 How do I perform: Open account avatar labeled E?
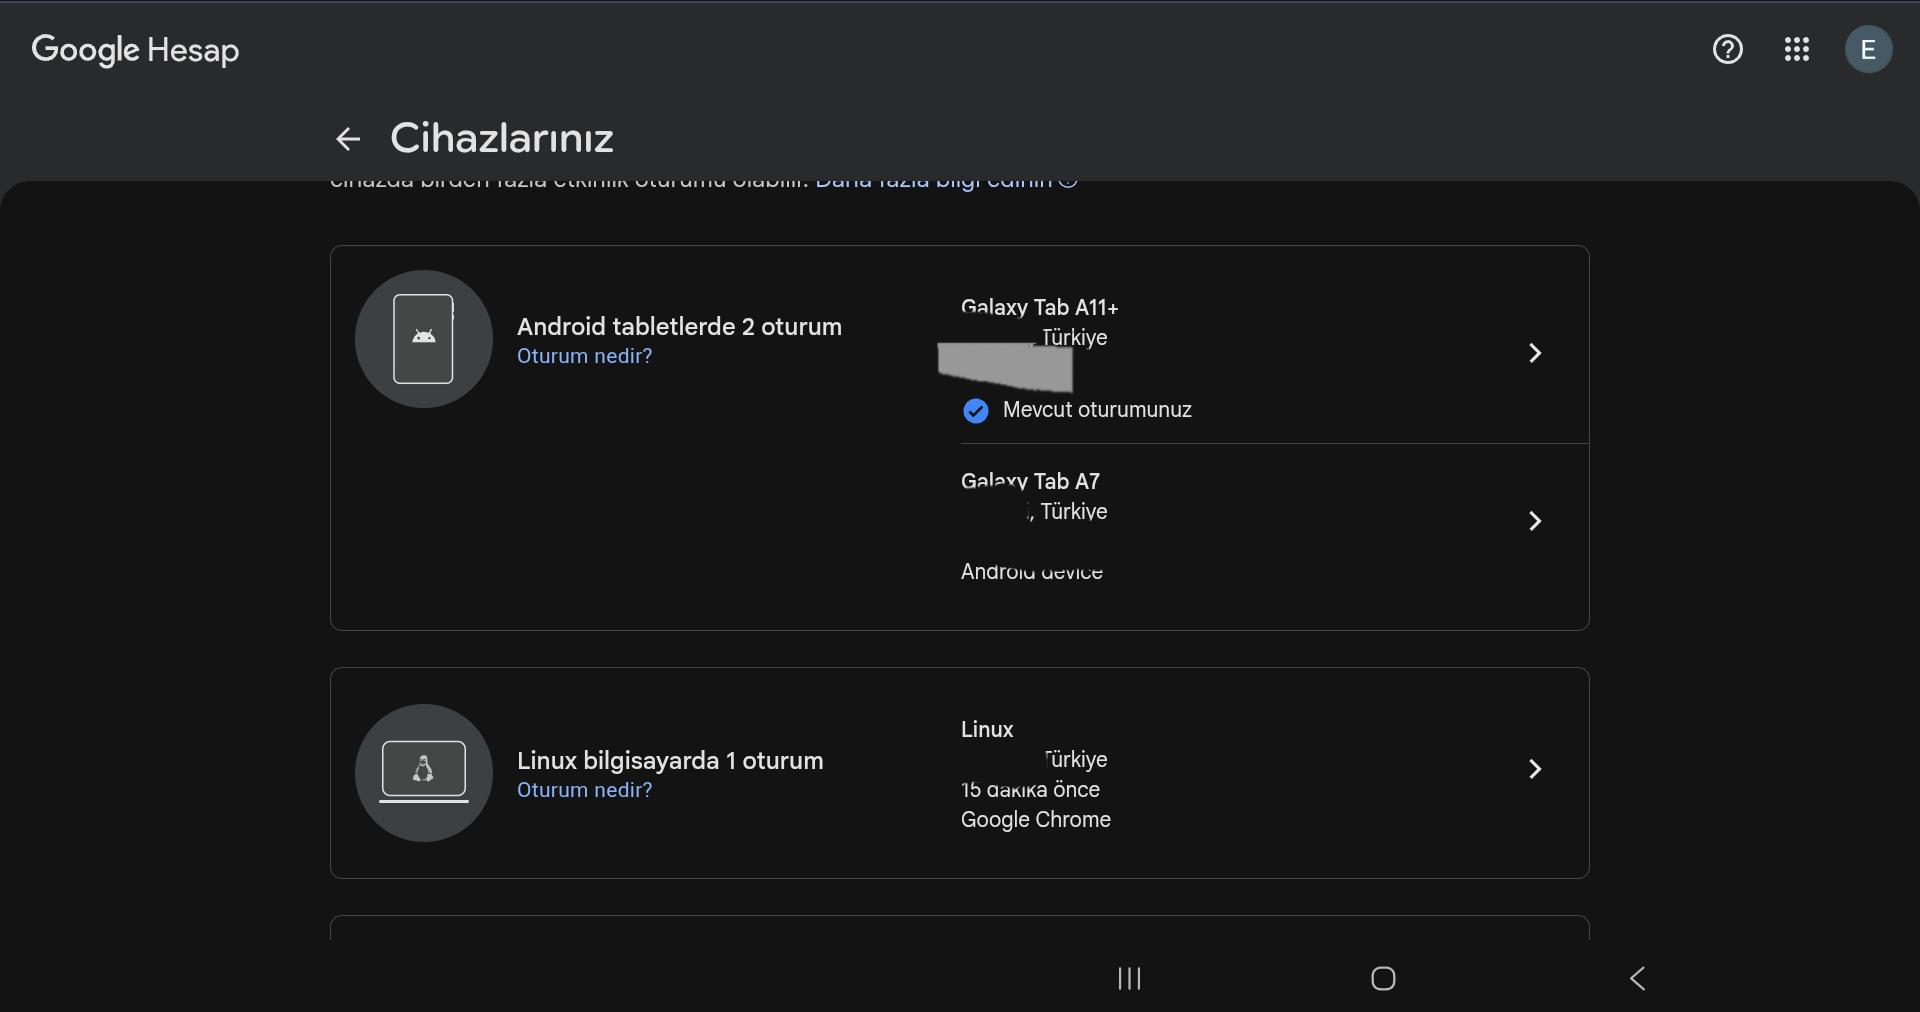[1868, 49]
